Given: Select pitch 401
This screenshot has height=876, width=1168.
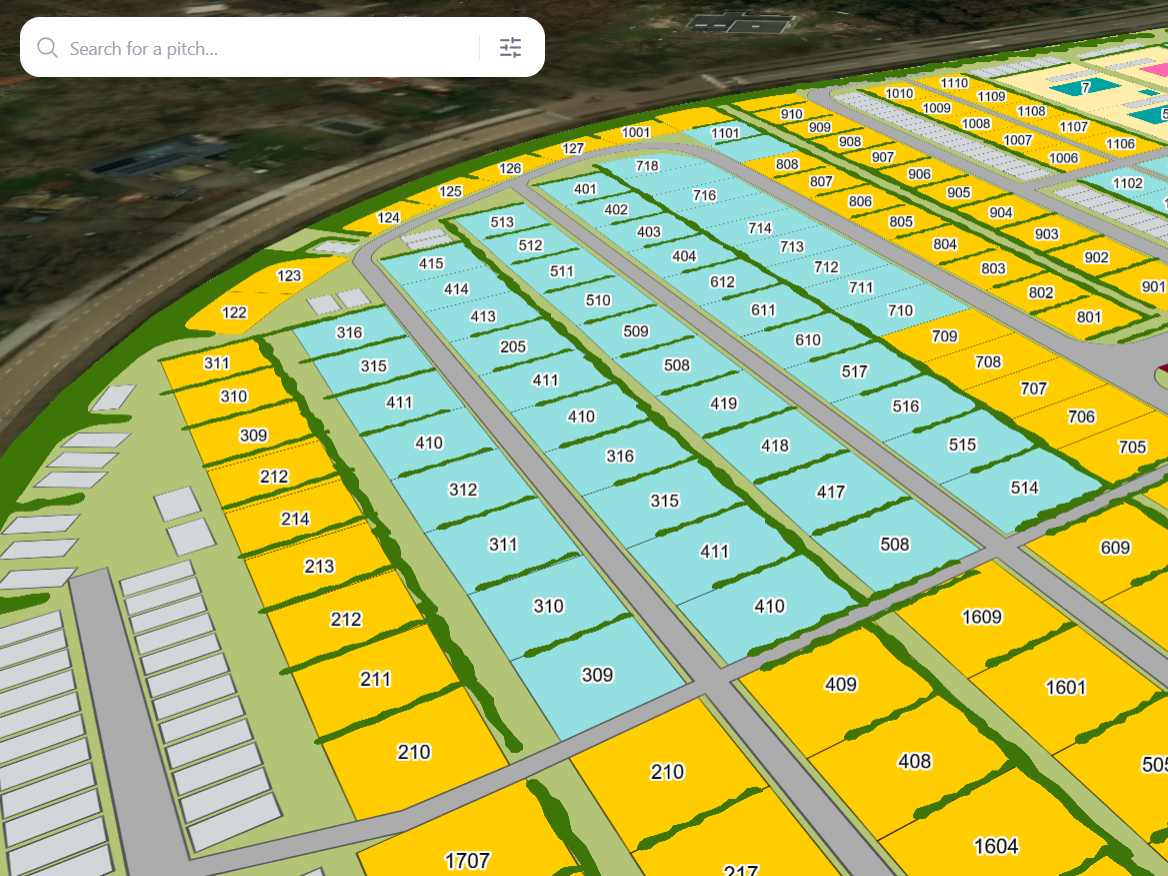Looking at the screenshot, I should pos(585,189).
